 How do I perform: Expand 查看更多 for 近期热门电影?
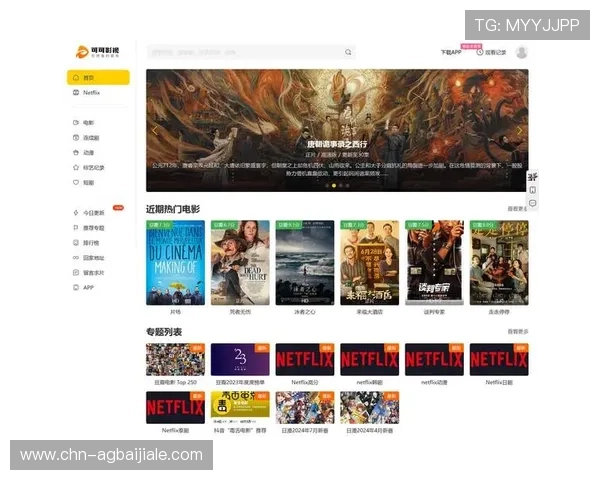pos(517,210)
